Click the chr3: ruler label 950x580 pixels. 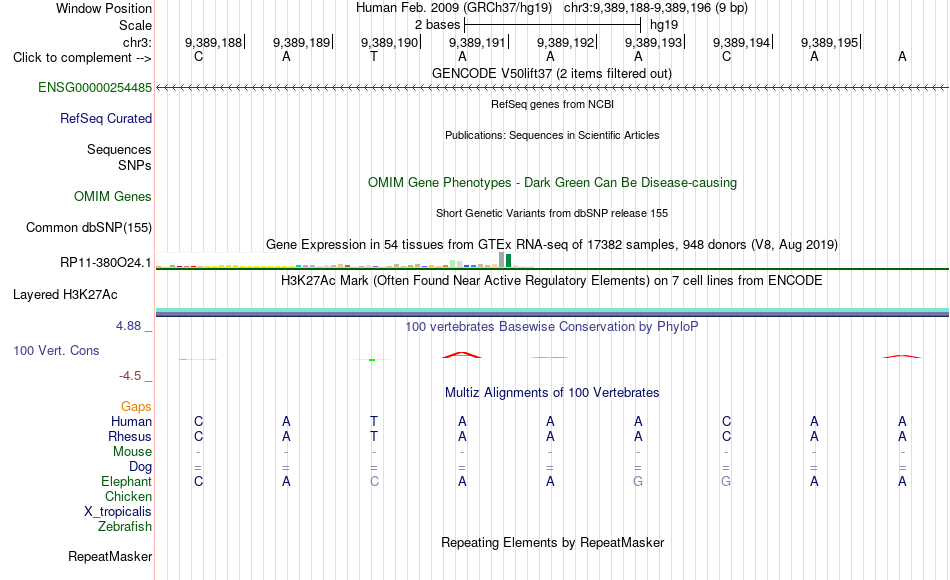[137, 42]
